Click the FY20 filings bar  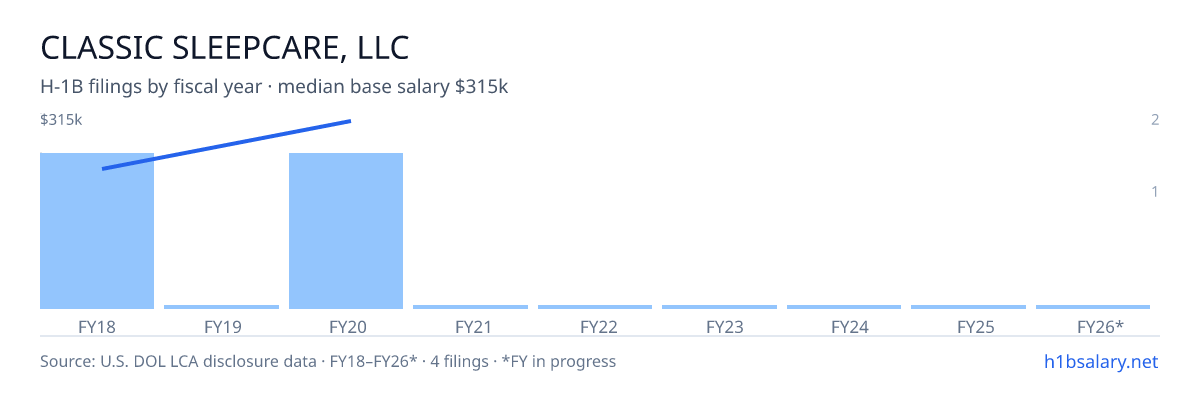pyautogui.click(x=346, y=231)
